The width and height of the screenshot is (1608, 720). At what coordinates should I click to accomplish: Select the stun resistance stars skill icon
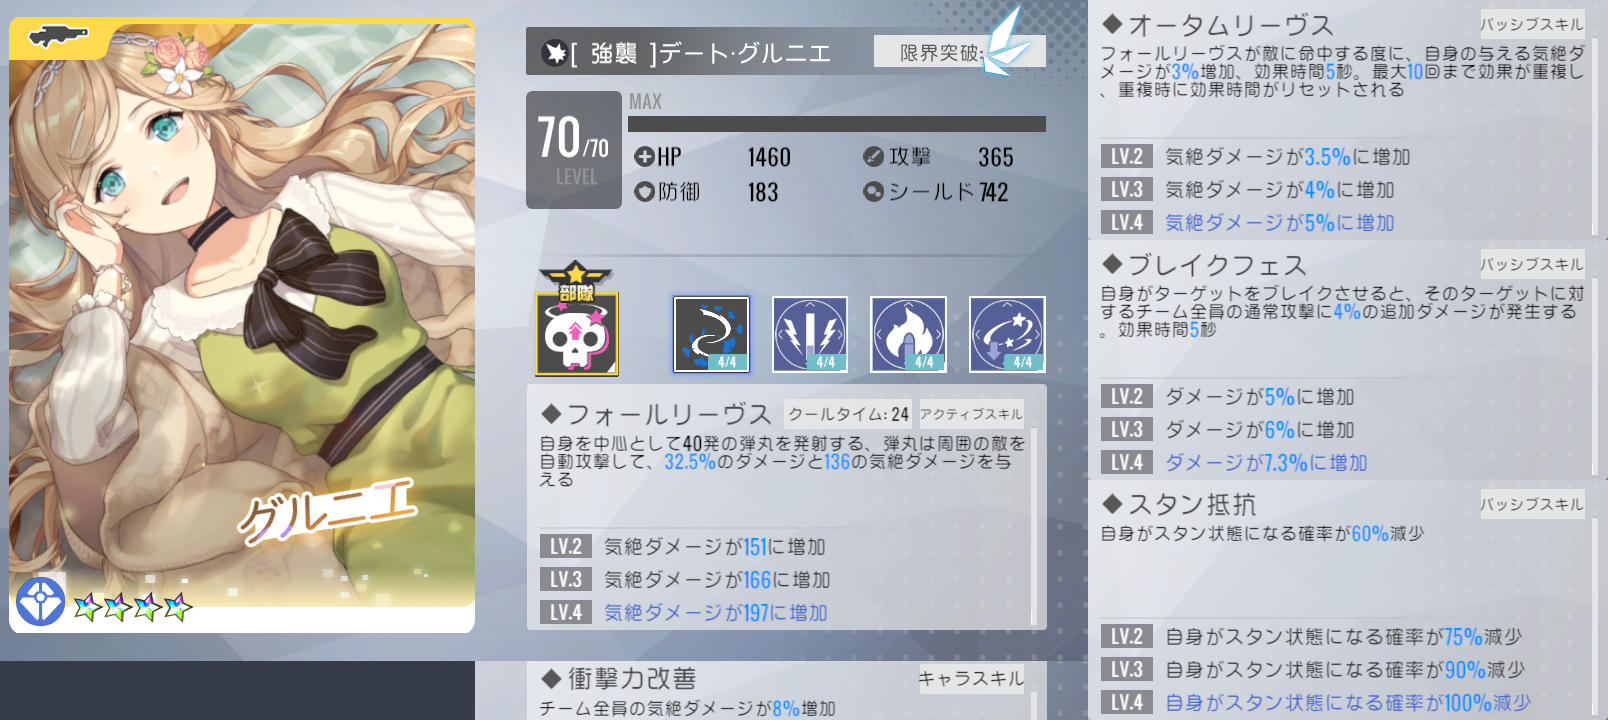click(1007, 334)
